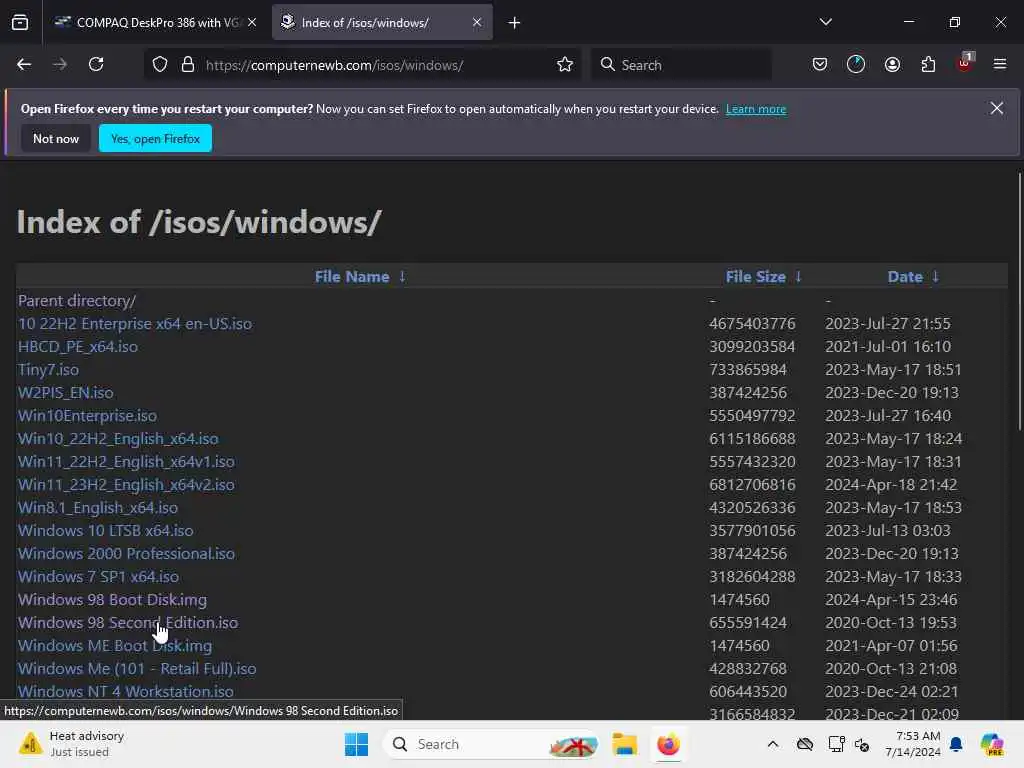Click the URL address bar

point(363,65)
